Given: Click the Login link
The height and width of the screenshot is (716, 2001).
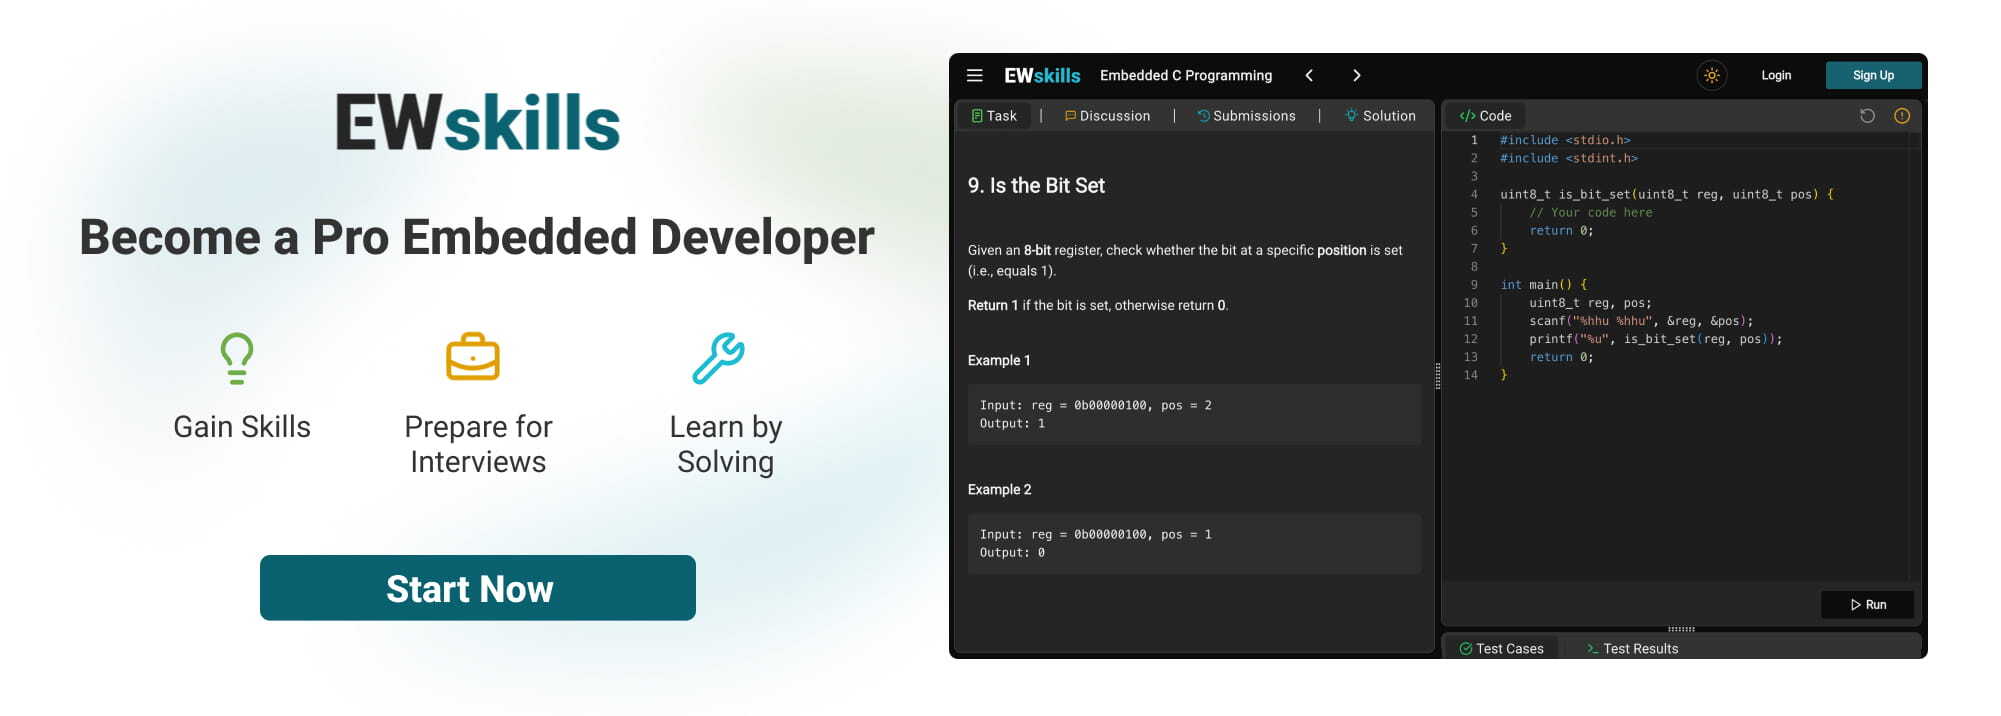Looking at the screenshot, I should [x=1776, y=75].
